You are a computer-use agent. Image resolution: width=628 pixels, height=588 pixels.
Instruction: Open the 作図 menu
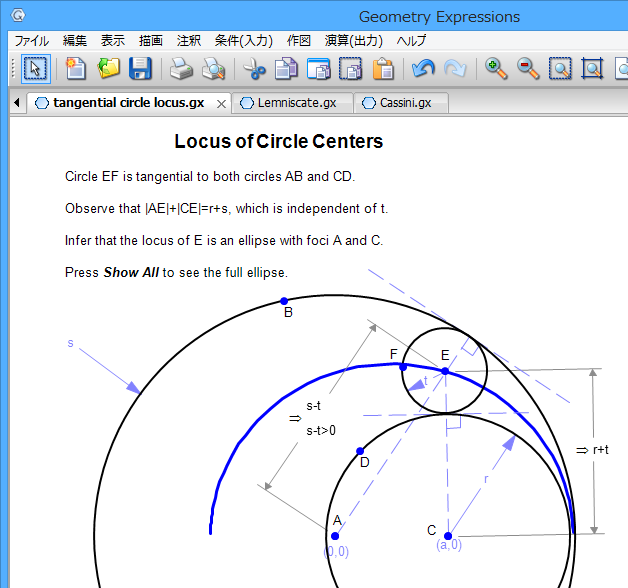[x=299, y=41]
